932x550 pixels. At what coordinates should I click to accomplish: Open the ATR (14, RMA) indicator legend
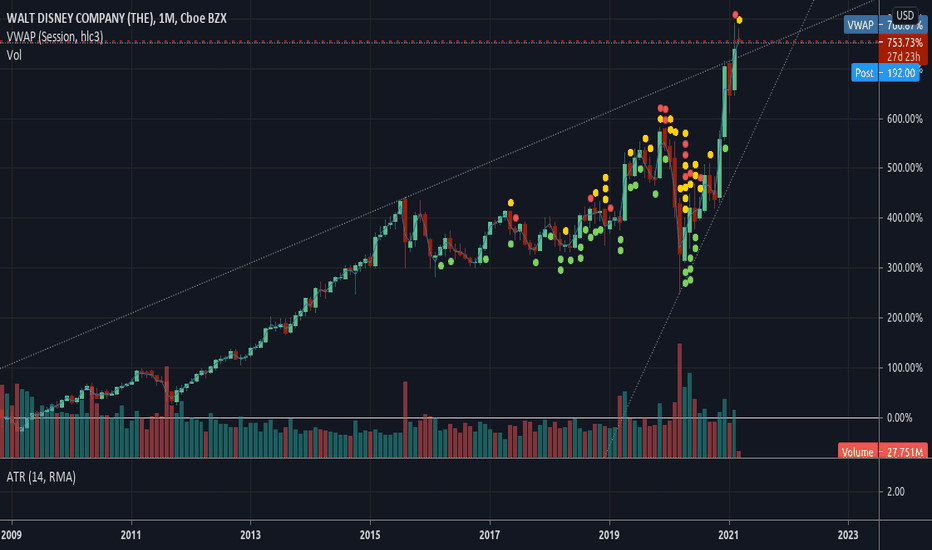point(41,477)
